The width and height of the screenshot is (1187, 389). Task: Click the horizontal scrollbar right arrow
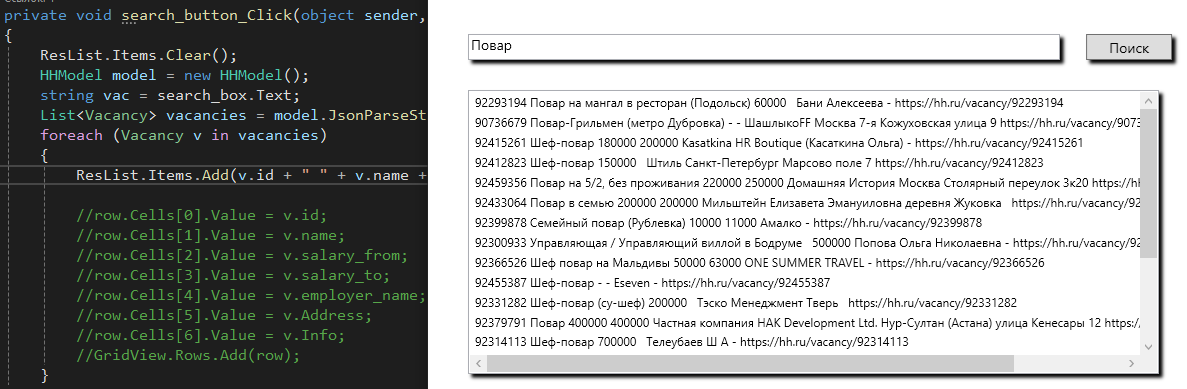click(1132, 363)
